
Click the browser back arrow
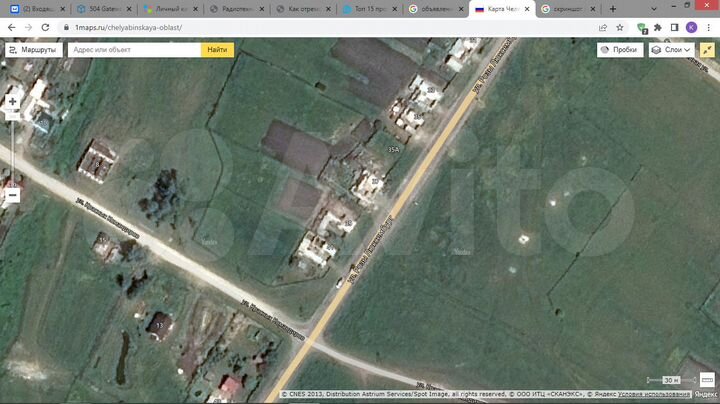pos(10,28)
